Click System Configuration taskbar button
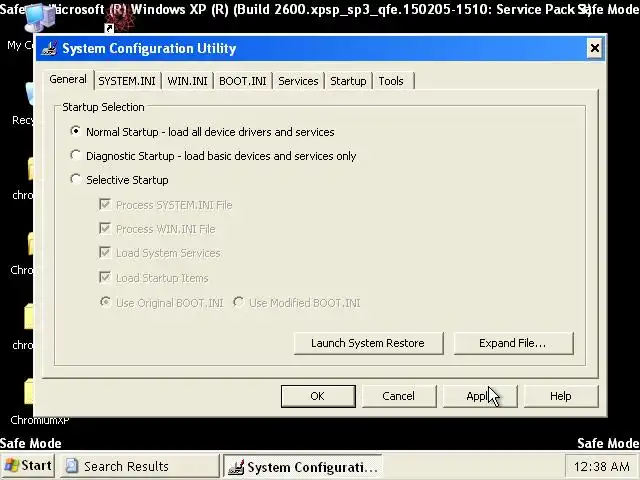Image resolution: width=640 pixels, height=480 pixels. [x=302, y=466]
